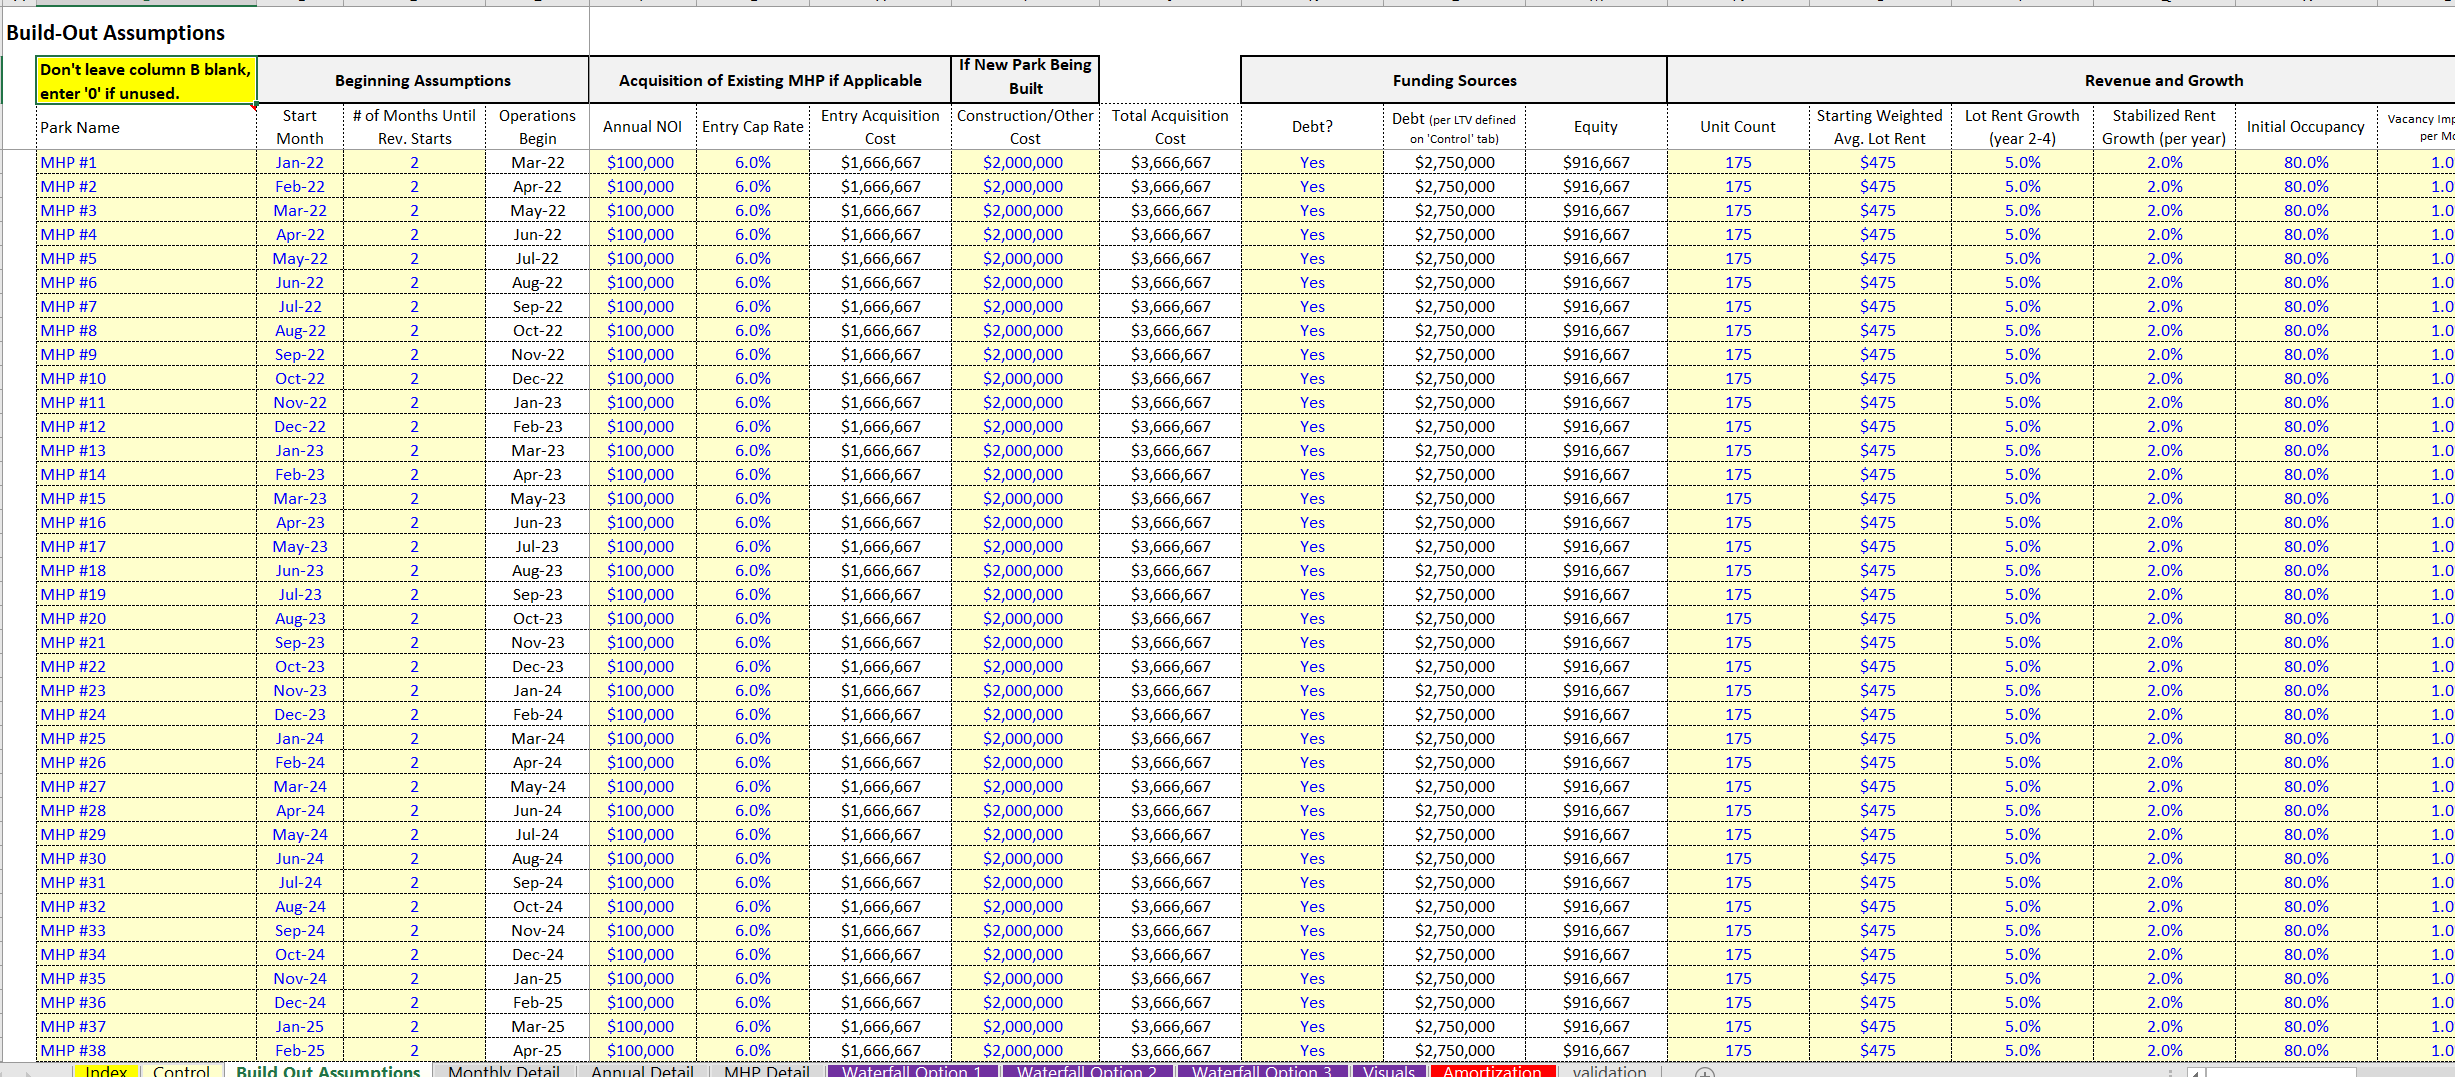Click the yellow 'Don't leave column B blank' note
2455x1077 pixels.
pos(146,81)
